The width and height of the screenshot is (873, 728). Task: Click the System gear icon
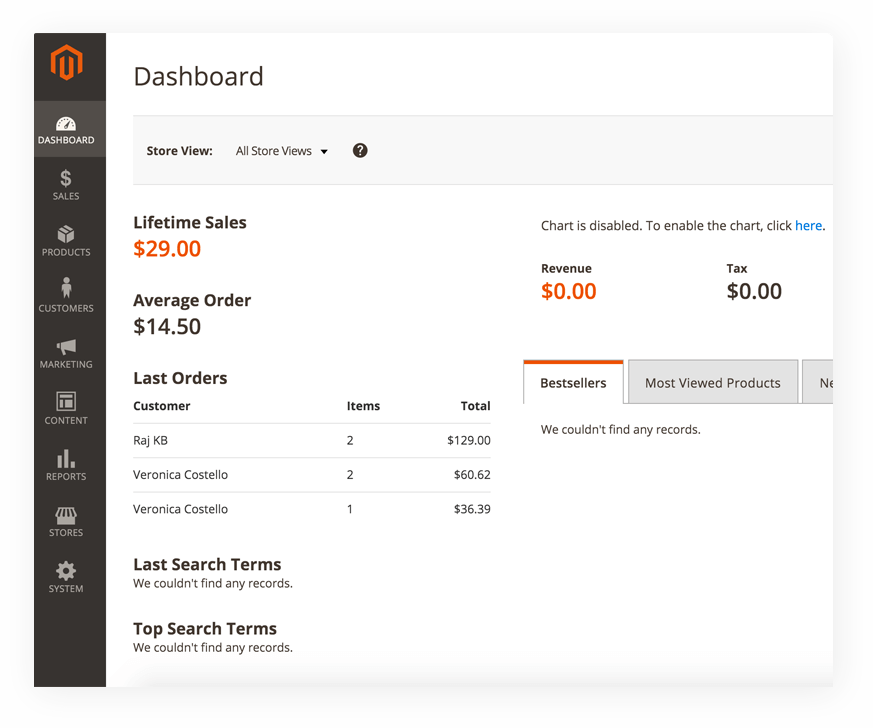pos(65,571)
